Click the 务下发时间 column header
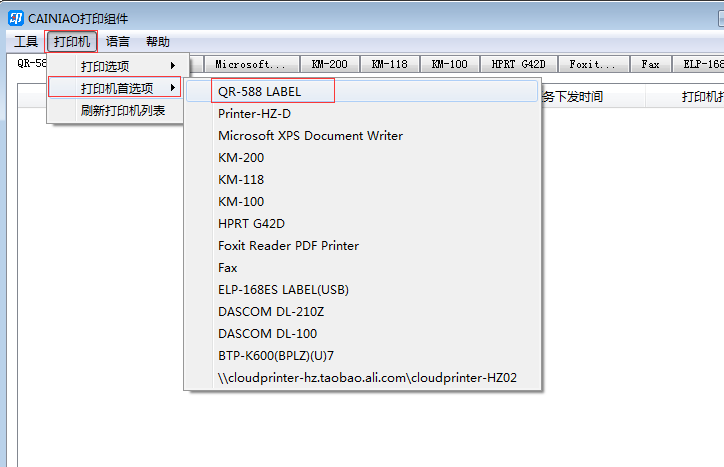 (572, 97)
